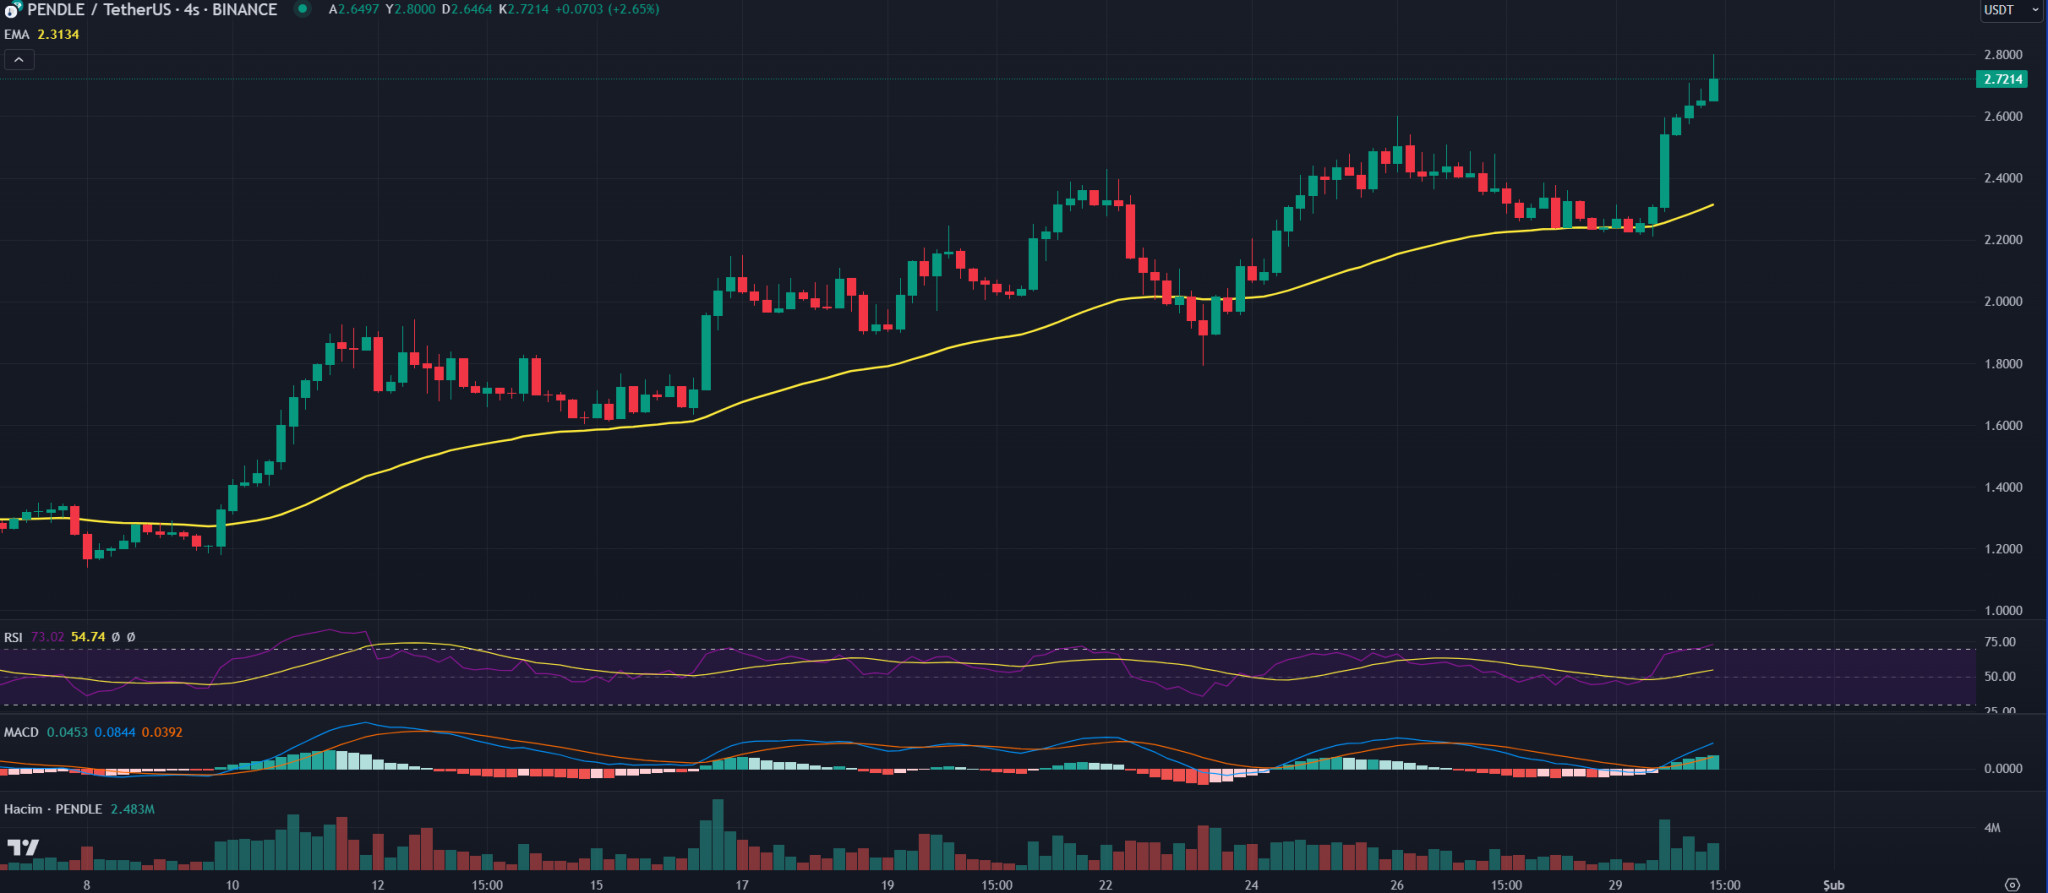2048x893 pixels.
Task: Click the orange MACD signal value 0.0392
Action: tap(162, 732)
